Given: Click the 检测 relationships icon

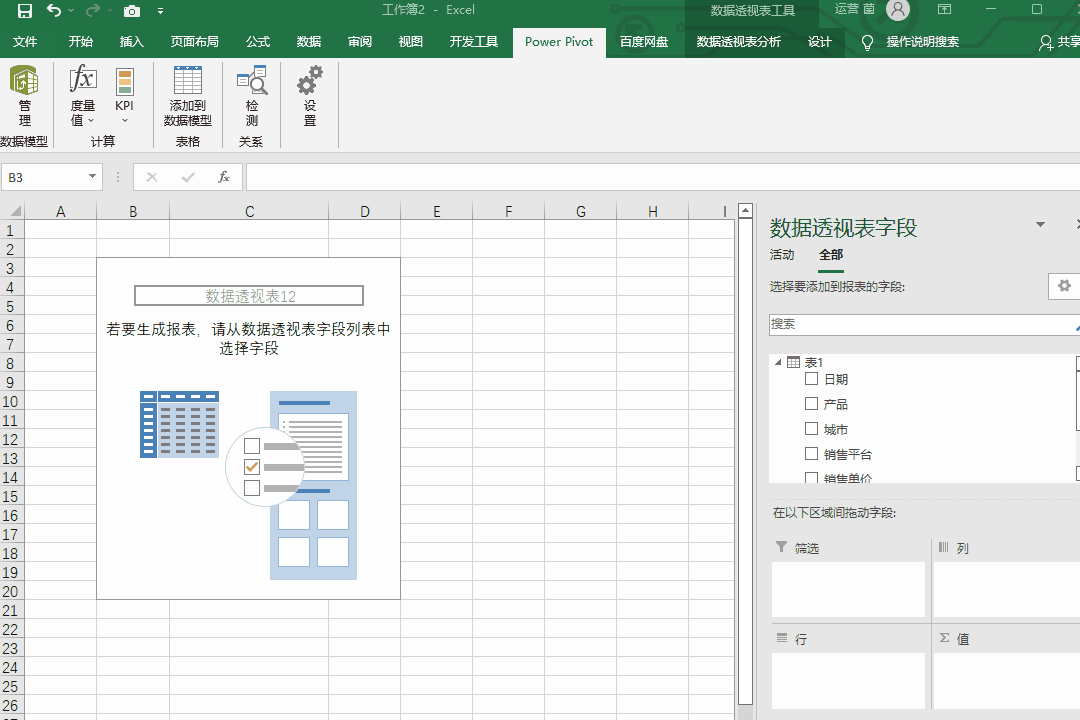Looking at the screenshot, I should [x=251, y=81].
